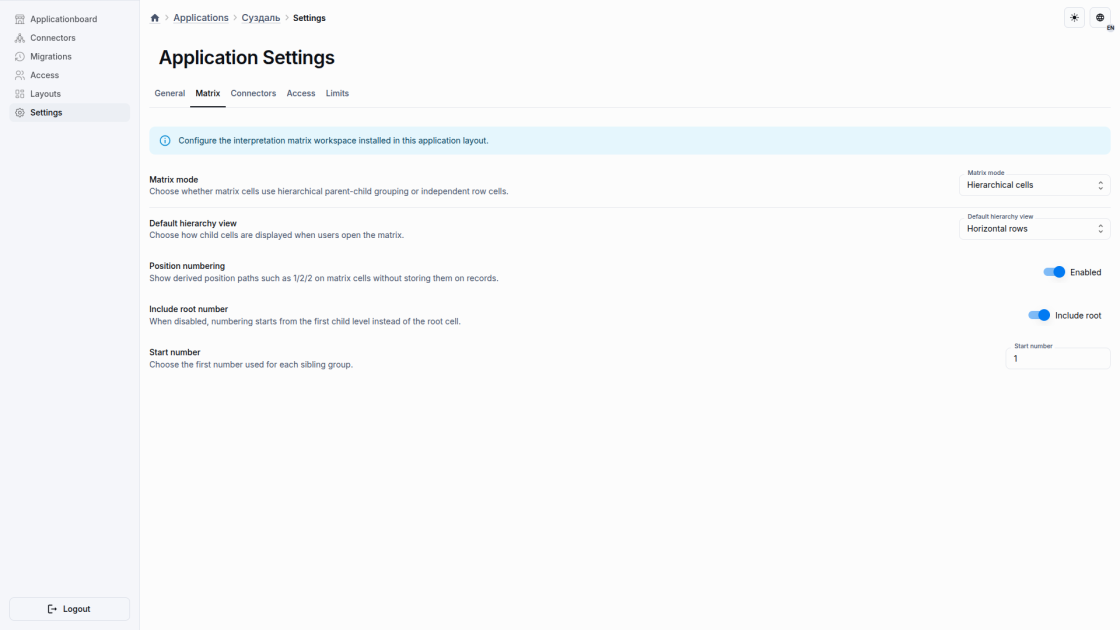Click the Matrix mode setting title
The width and height of the screenshot is (1120, 630).
point(174,179)
